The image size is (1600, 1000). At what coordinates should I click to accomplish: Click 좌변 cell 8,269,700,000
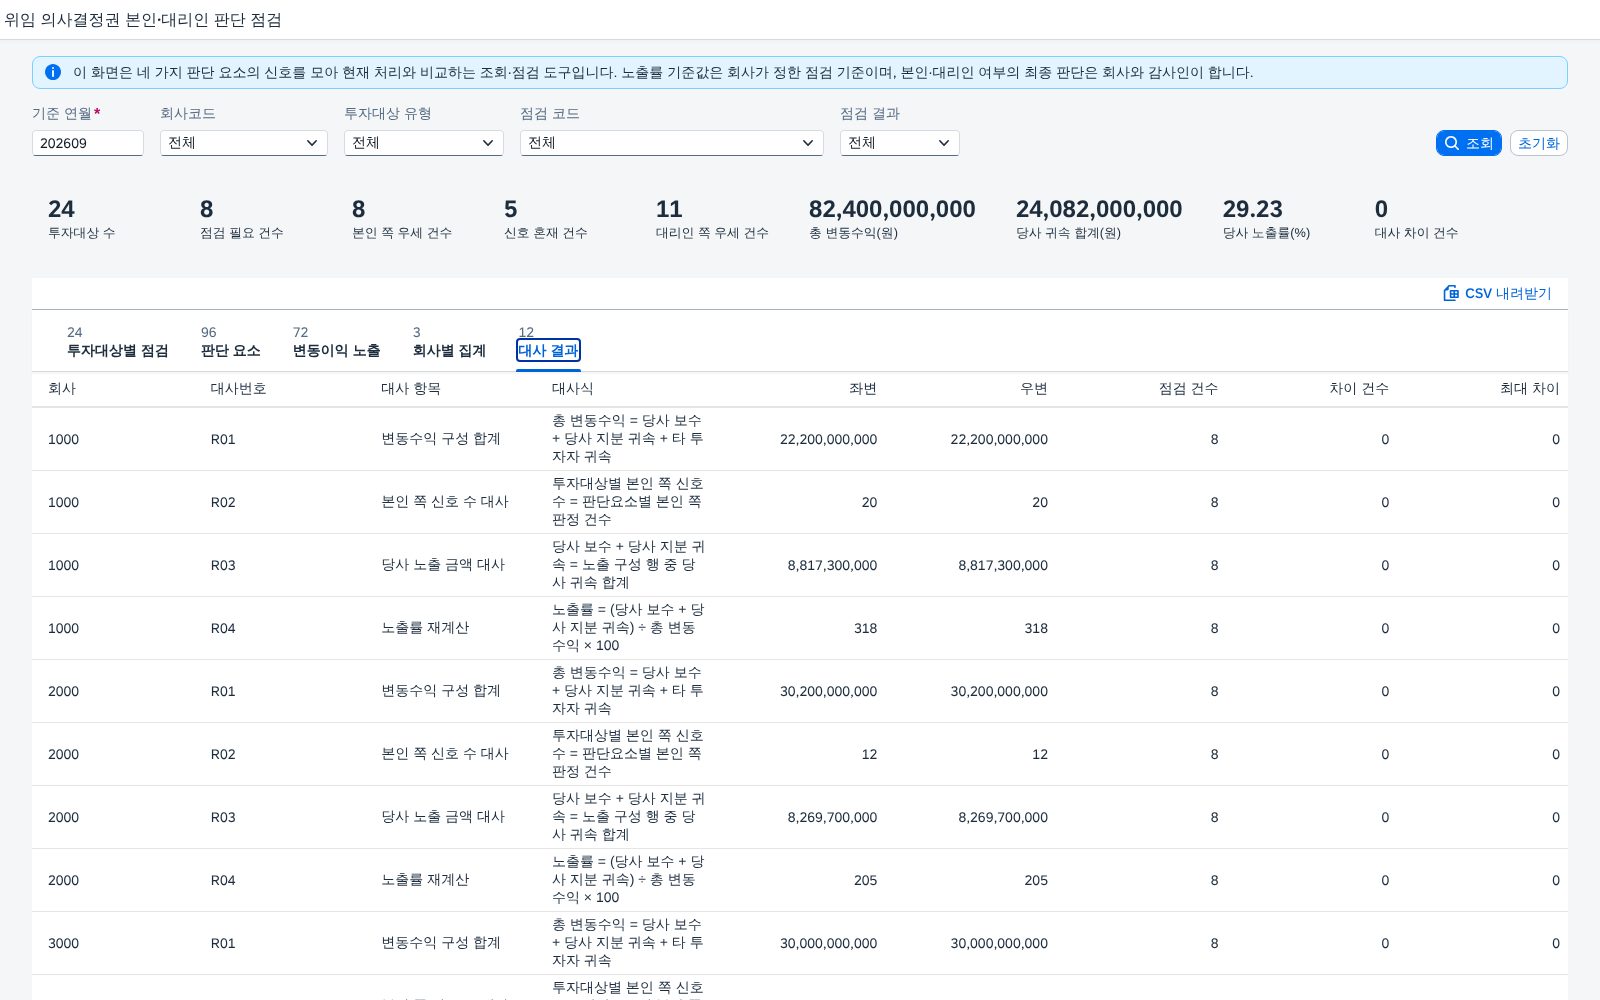(832, 817)
